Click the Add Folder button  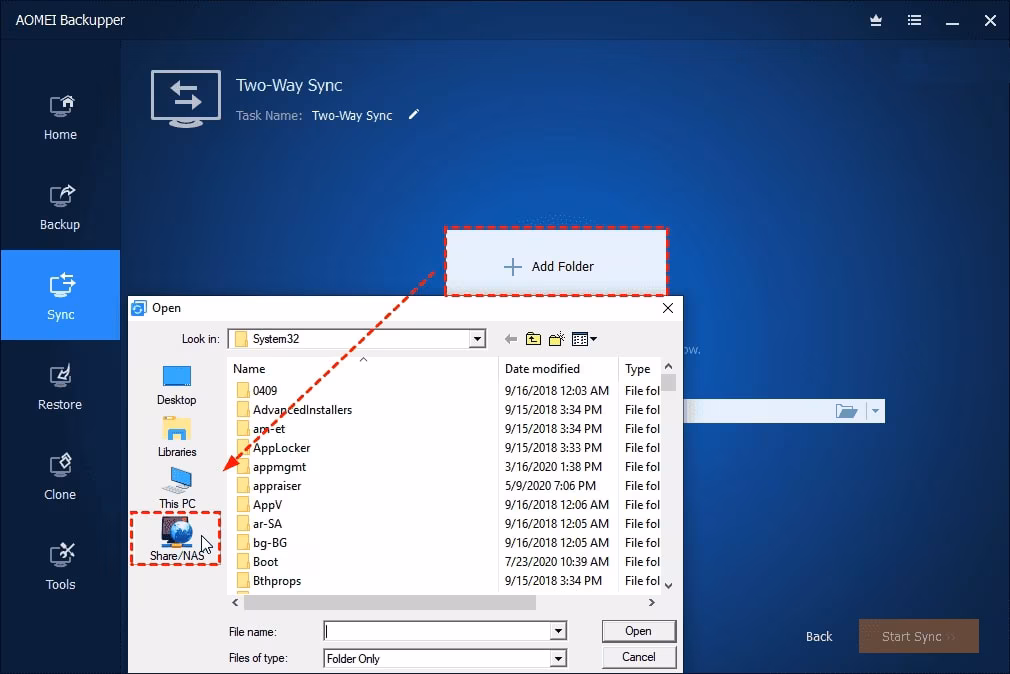(x=556, y=262)
